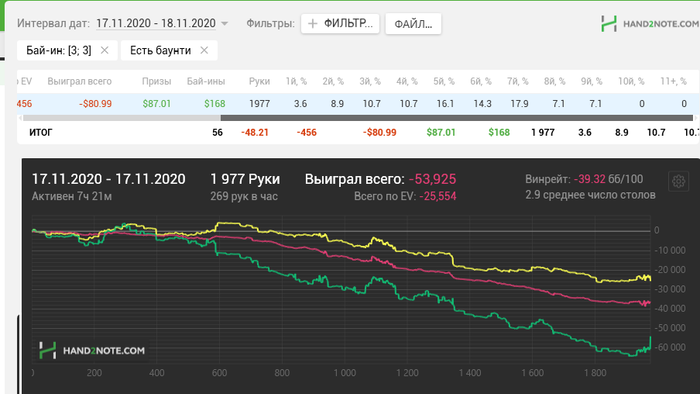The image size is (700, 394).
Task: Select the $87.01 prizes cell in data row
Action: pos(157,104)
